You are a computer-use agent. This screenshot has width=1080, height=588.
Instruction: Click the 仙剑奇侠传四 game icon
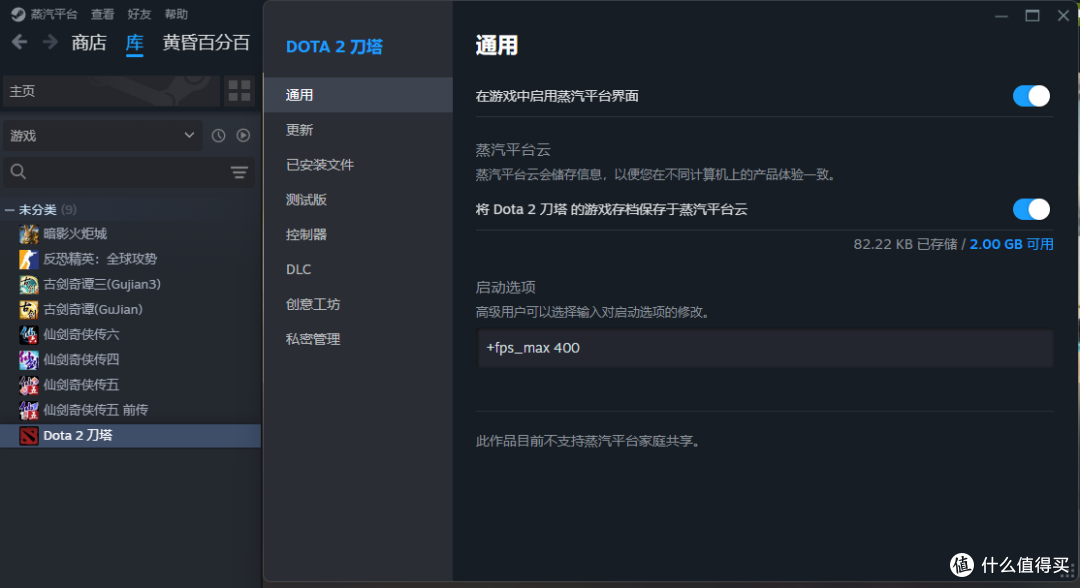point(28,360)
